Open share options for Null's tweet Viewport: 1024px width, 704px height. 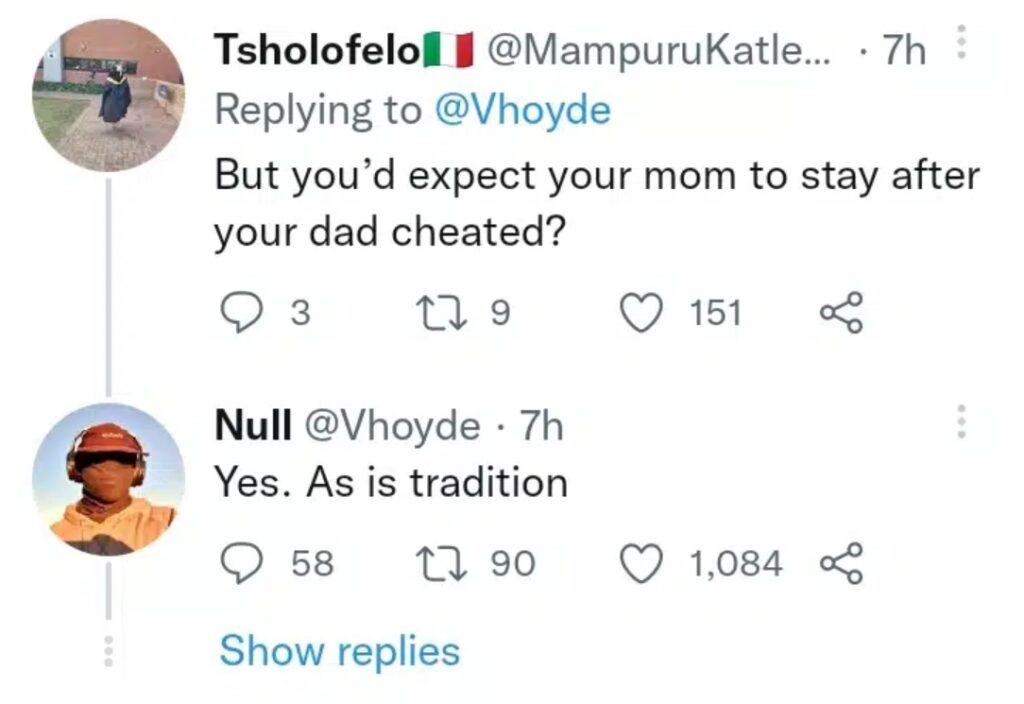pyautogui.click(x=839, y=564)
